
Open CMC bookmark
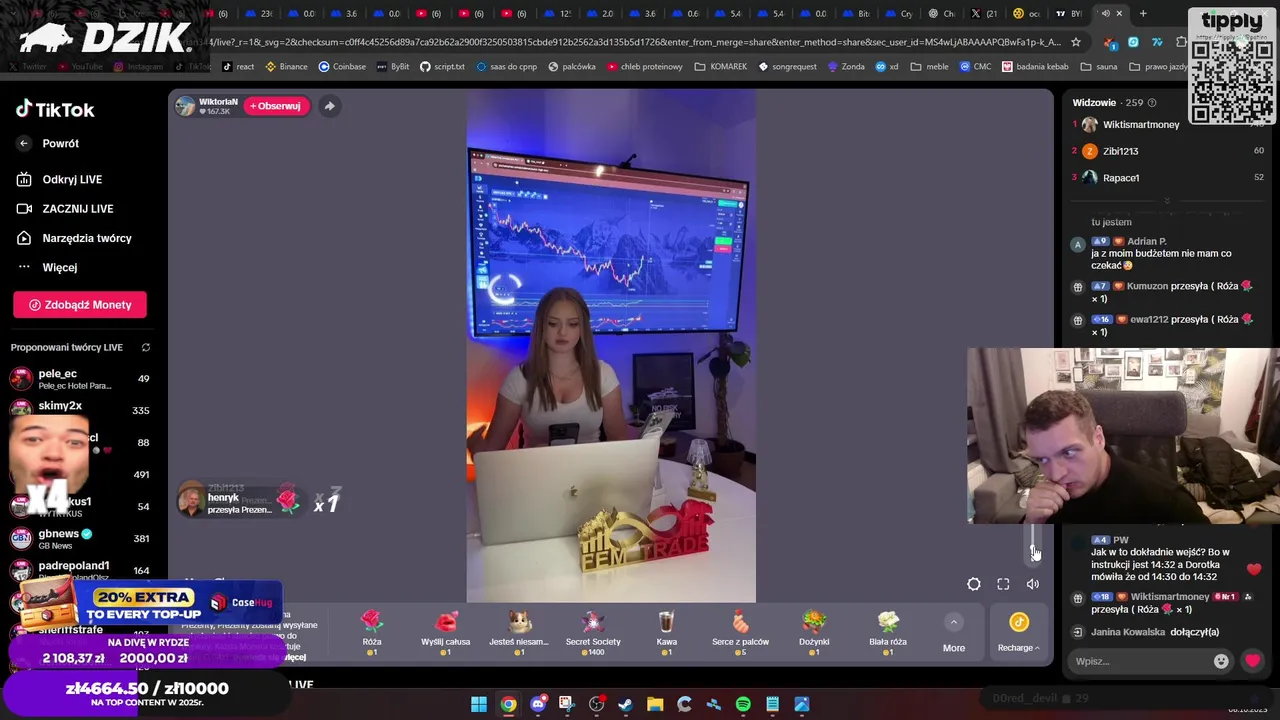pos(975,66)
